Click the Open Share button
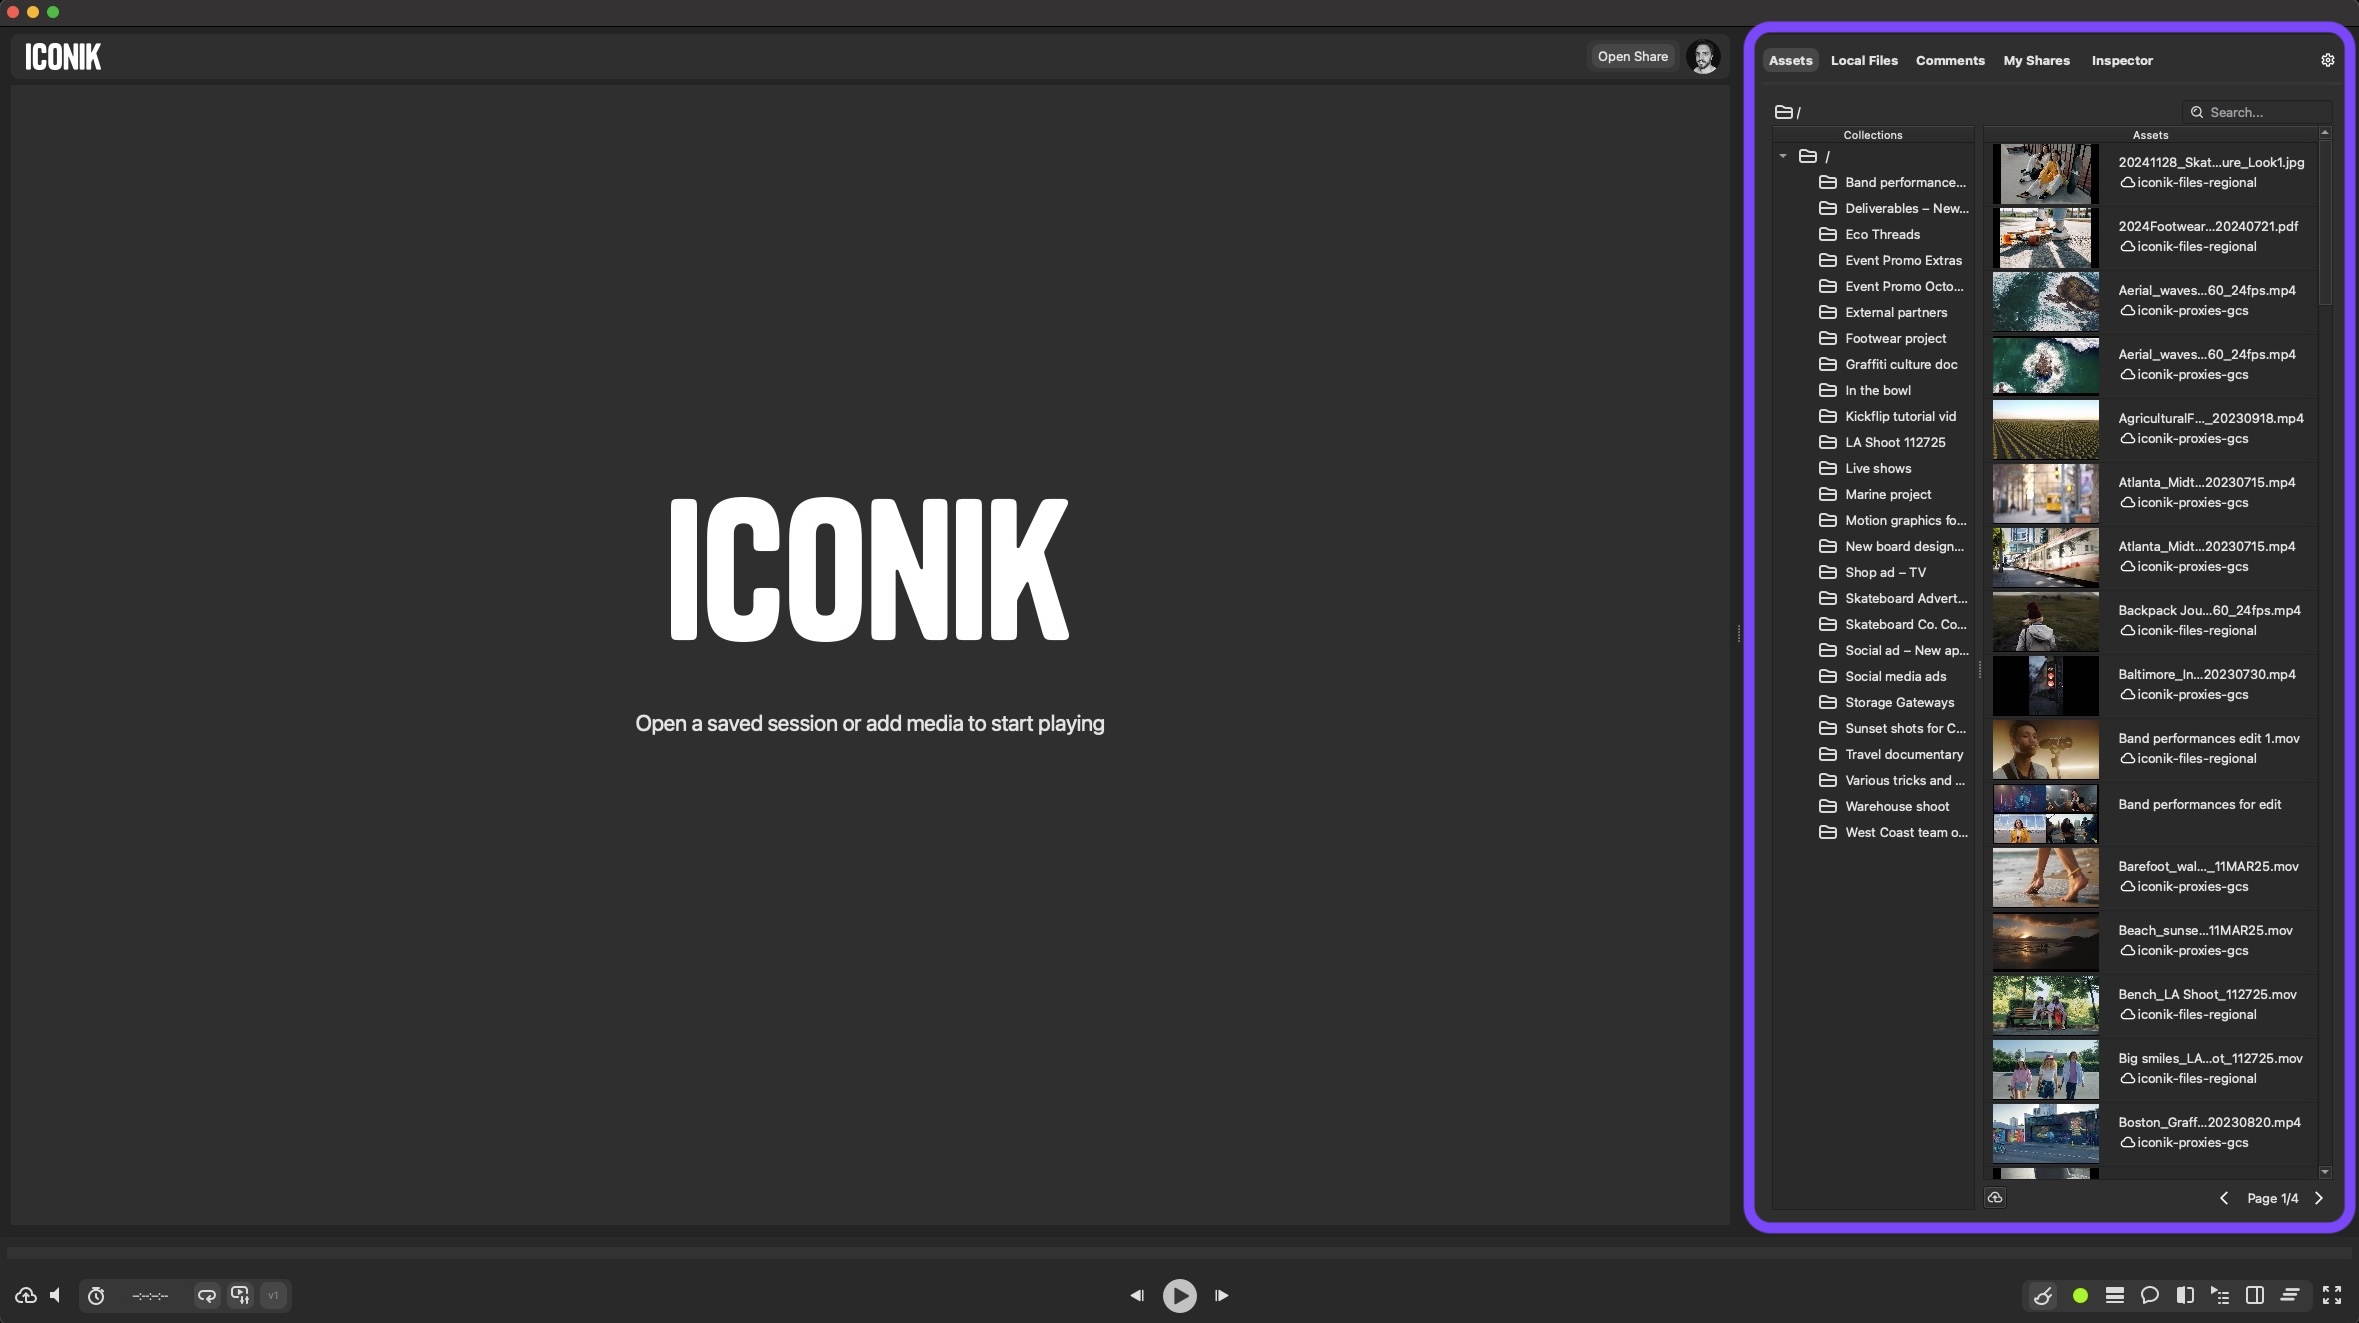This screenshot has height=1323, width=2359. [x=1632, y=57]
